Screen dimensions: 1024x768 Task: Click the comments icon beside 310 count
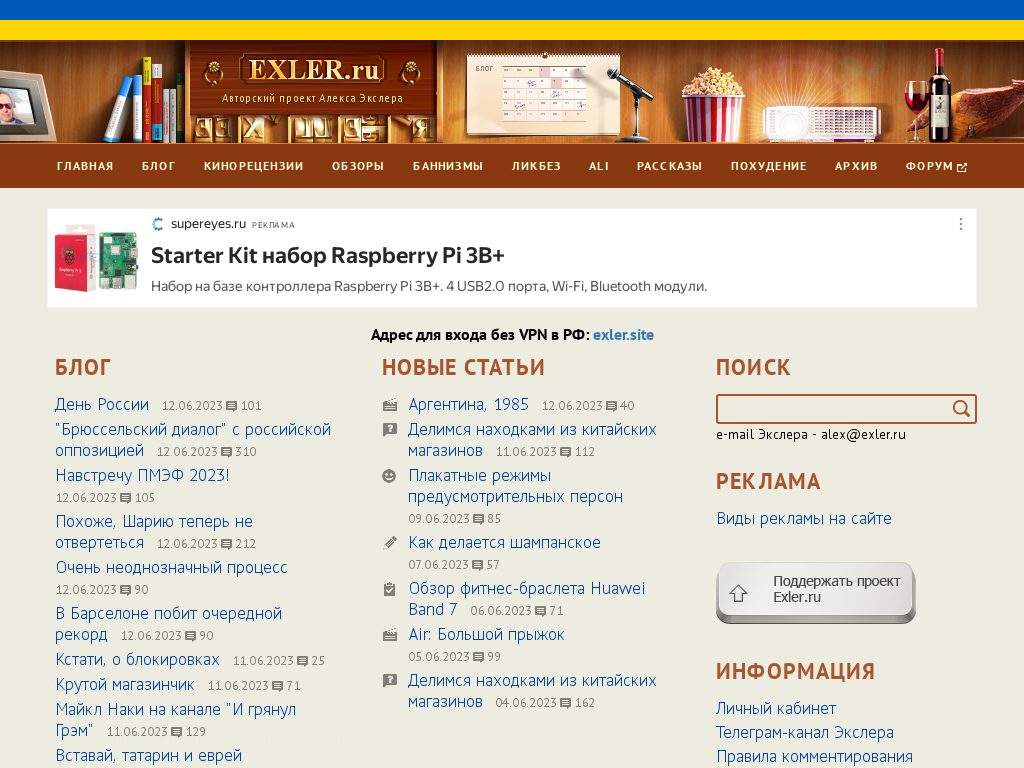(x=226, y=452)
